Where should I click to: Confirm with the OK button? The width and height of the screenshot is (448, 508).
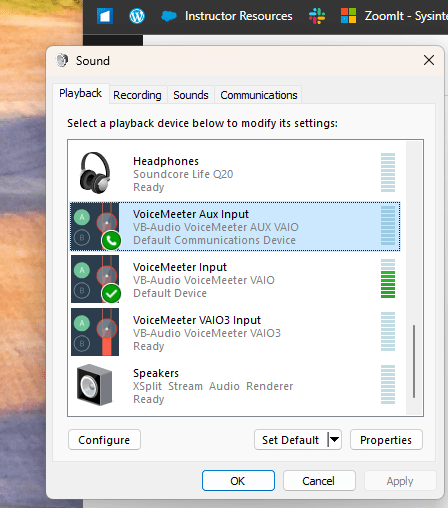click(x=238, y=481)
